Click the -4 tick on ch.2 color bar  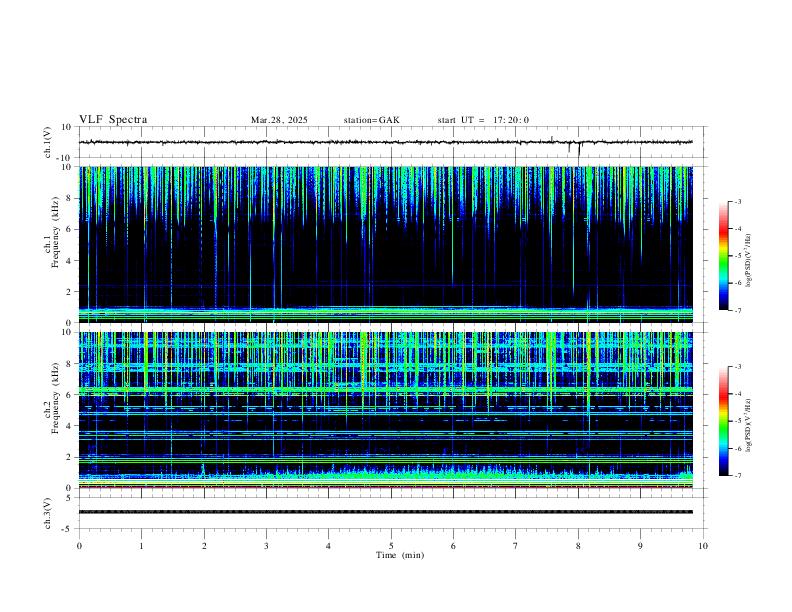coord(738,394)
